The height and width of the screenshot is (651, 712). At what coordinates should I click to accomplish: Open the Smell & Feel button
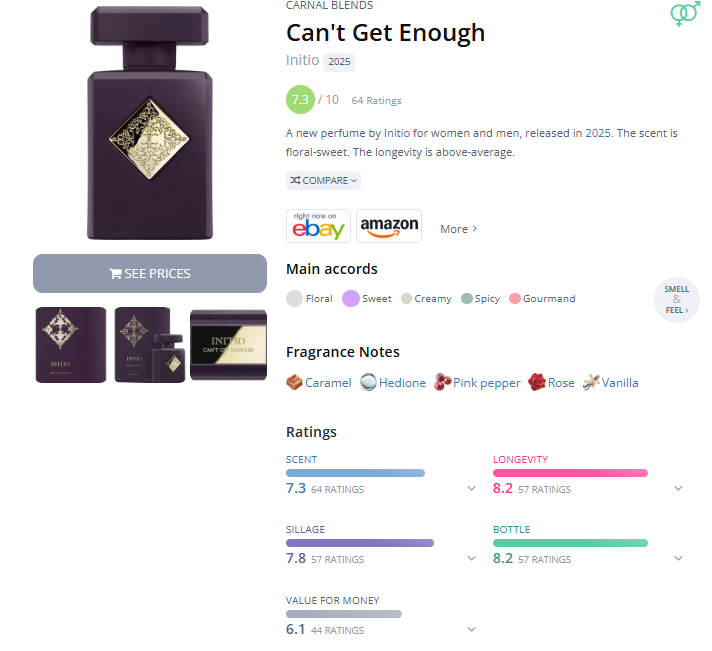(x=677, y=298)
